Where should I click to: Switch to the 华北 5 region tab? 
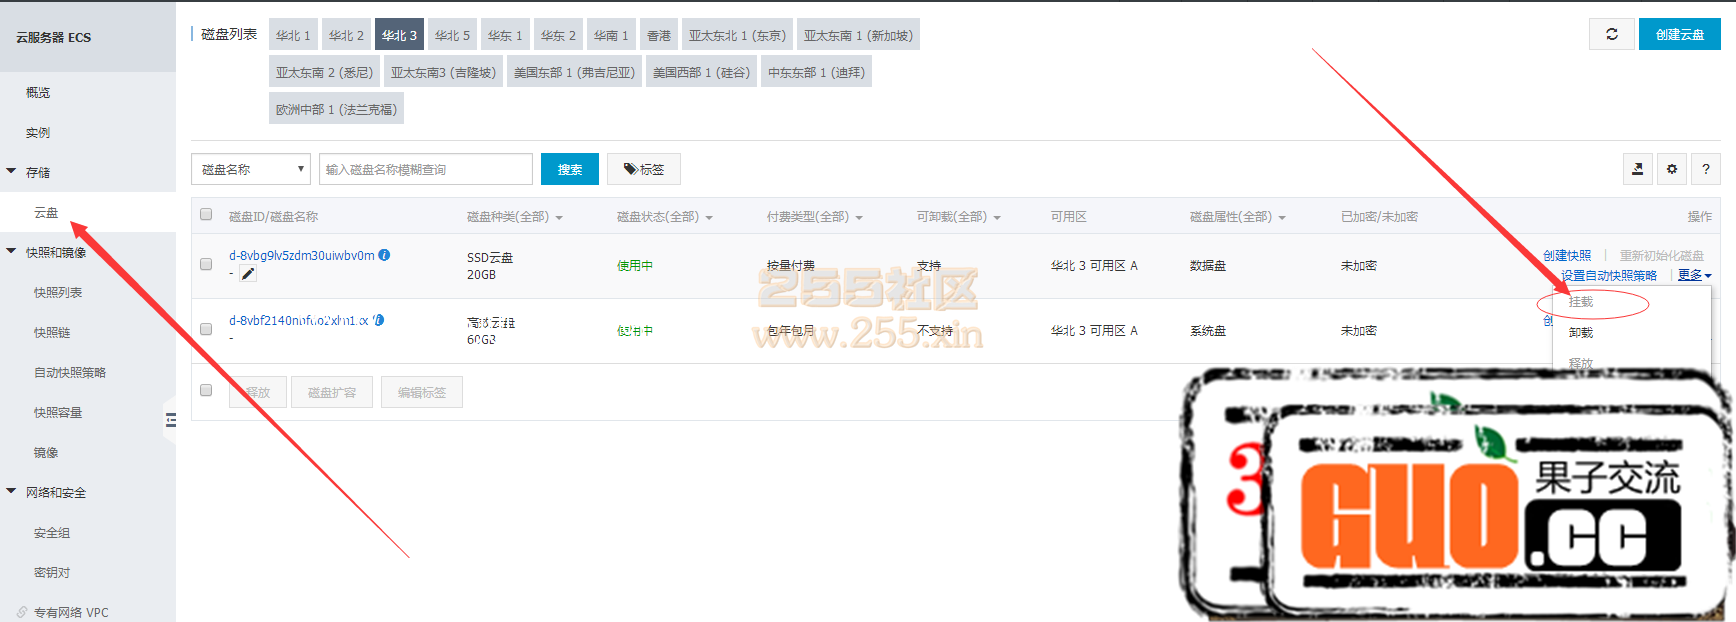coord(452,35)
